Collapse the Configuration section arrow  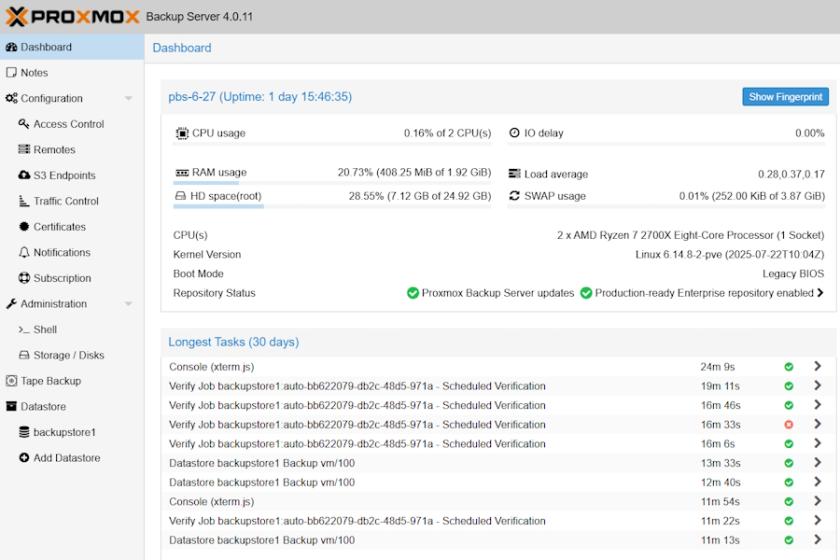coord(129,99)
